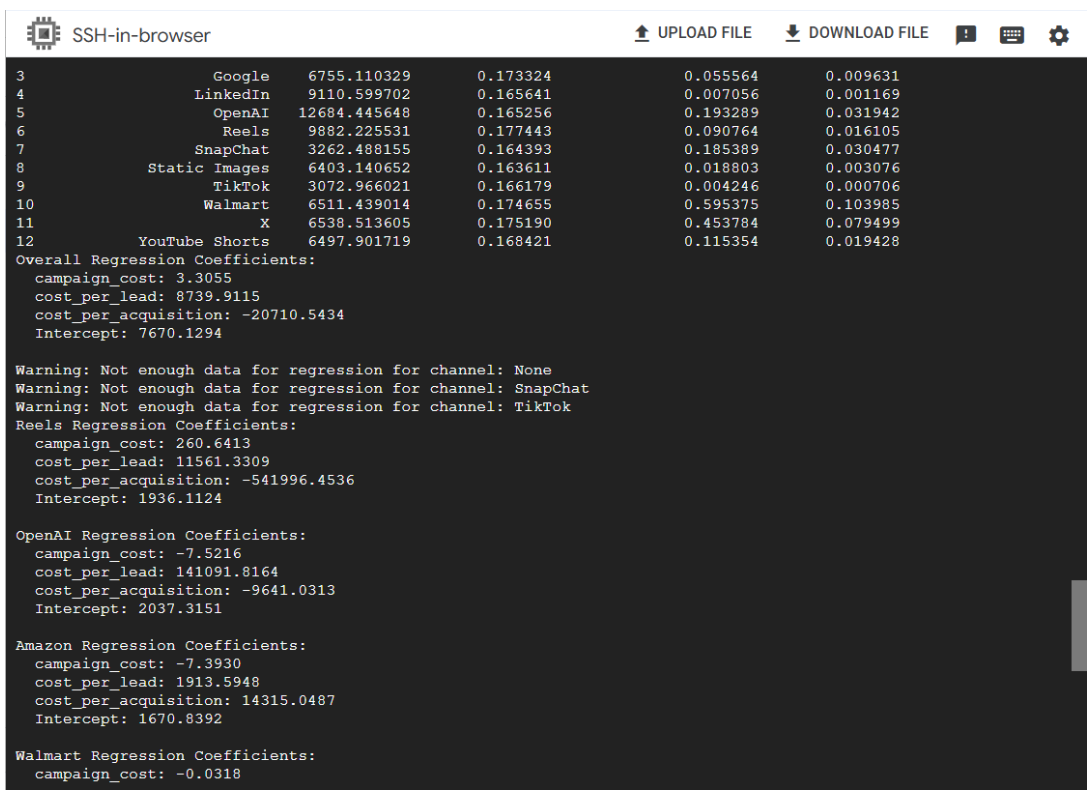Image resolution: width=1091 pixels, height=797 pixels.
Task: Click the Intercept: 7670.1294 line
Action: [128, 333]
